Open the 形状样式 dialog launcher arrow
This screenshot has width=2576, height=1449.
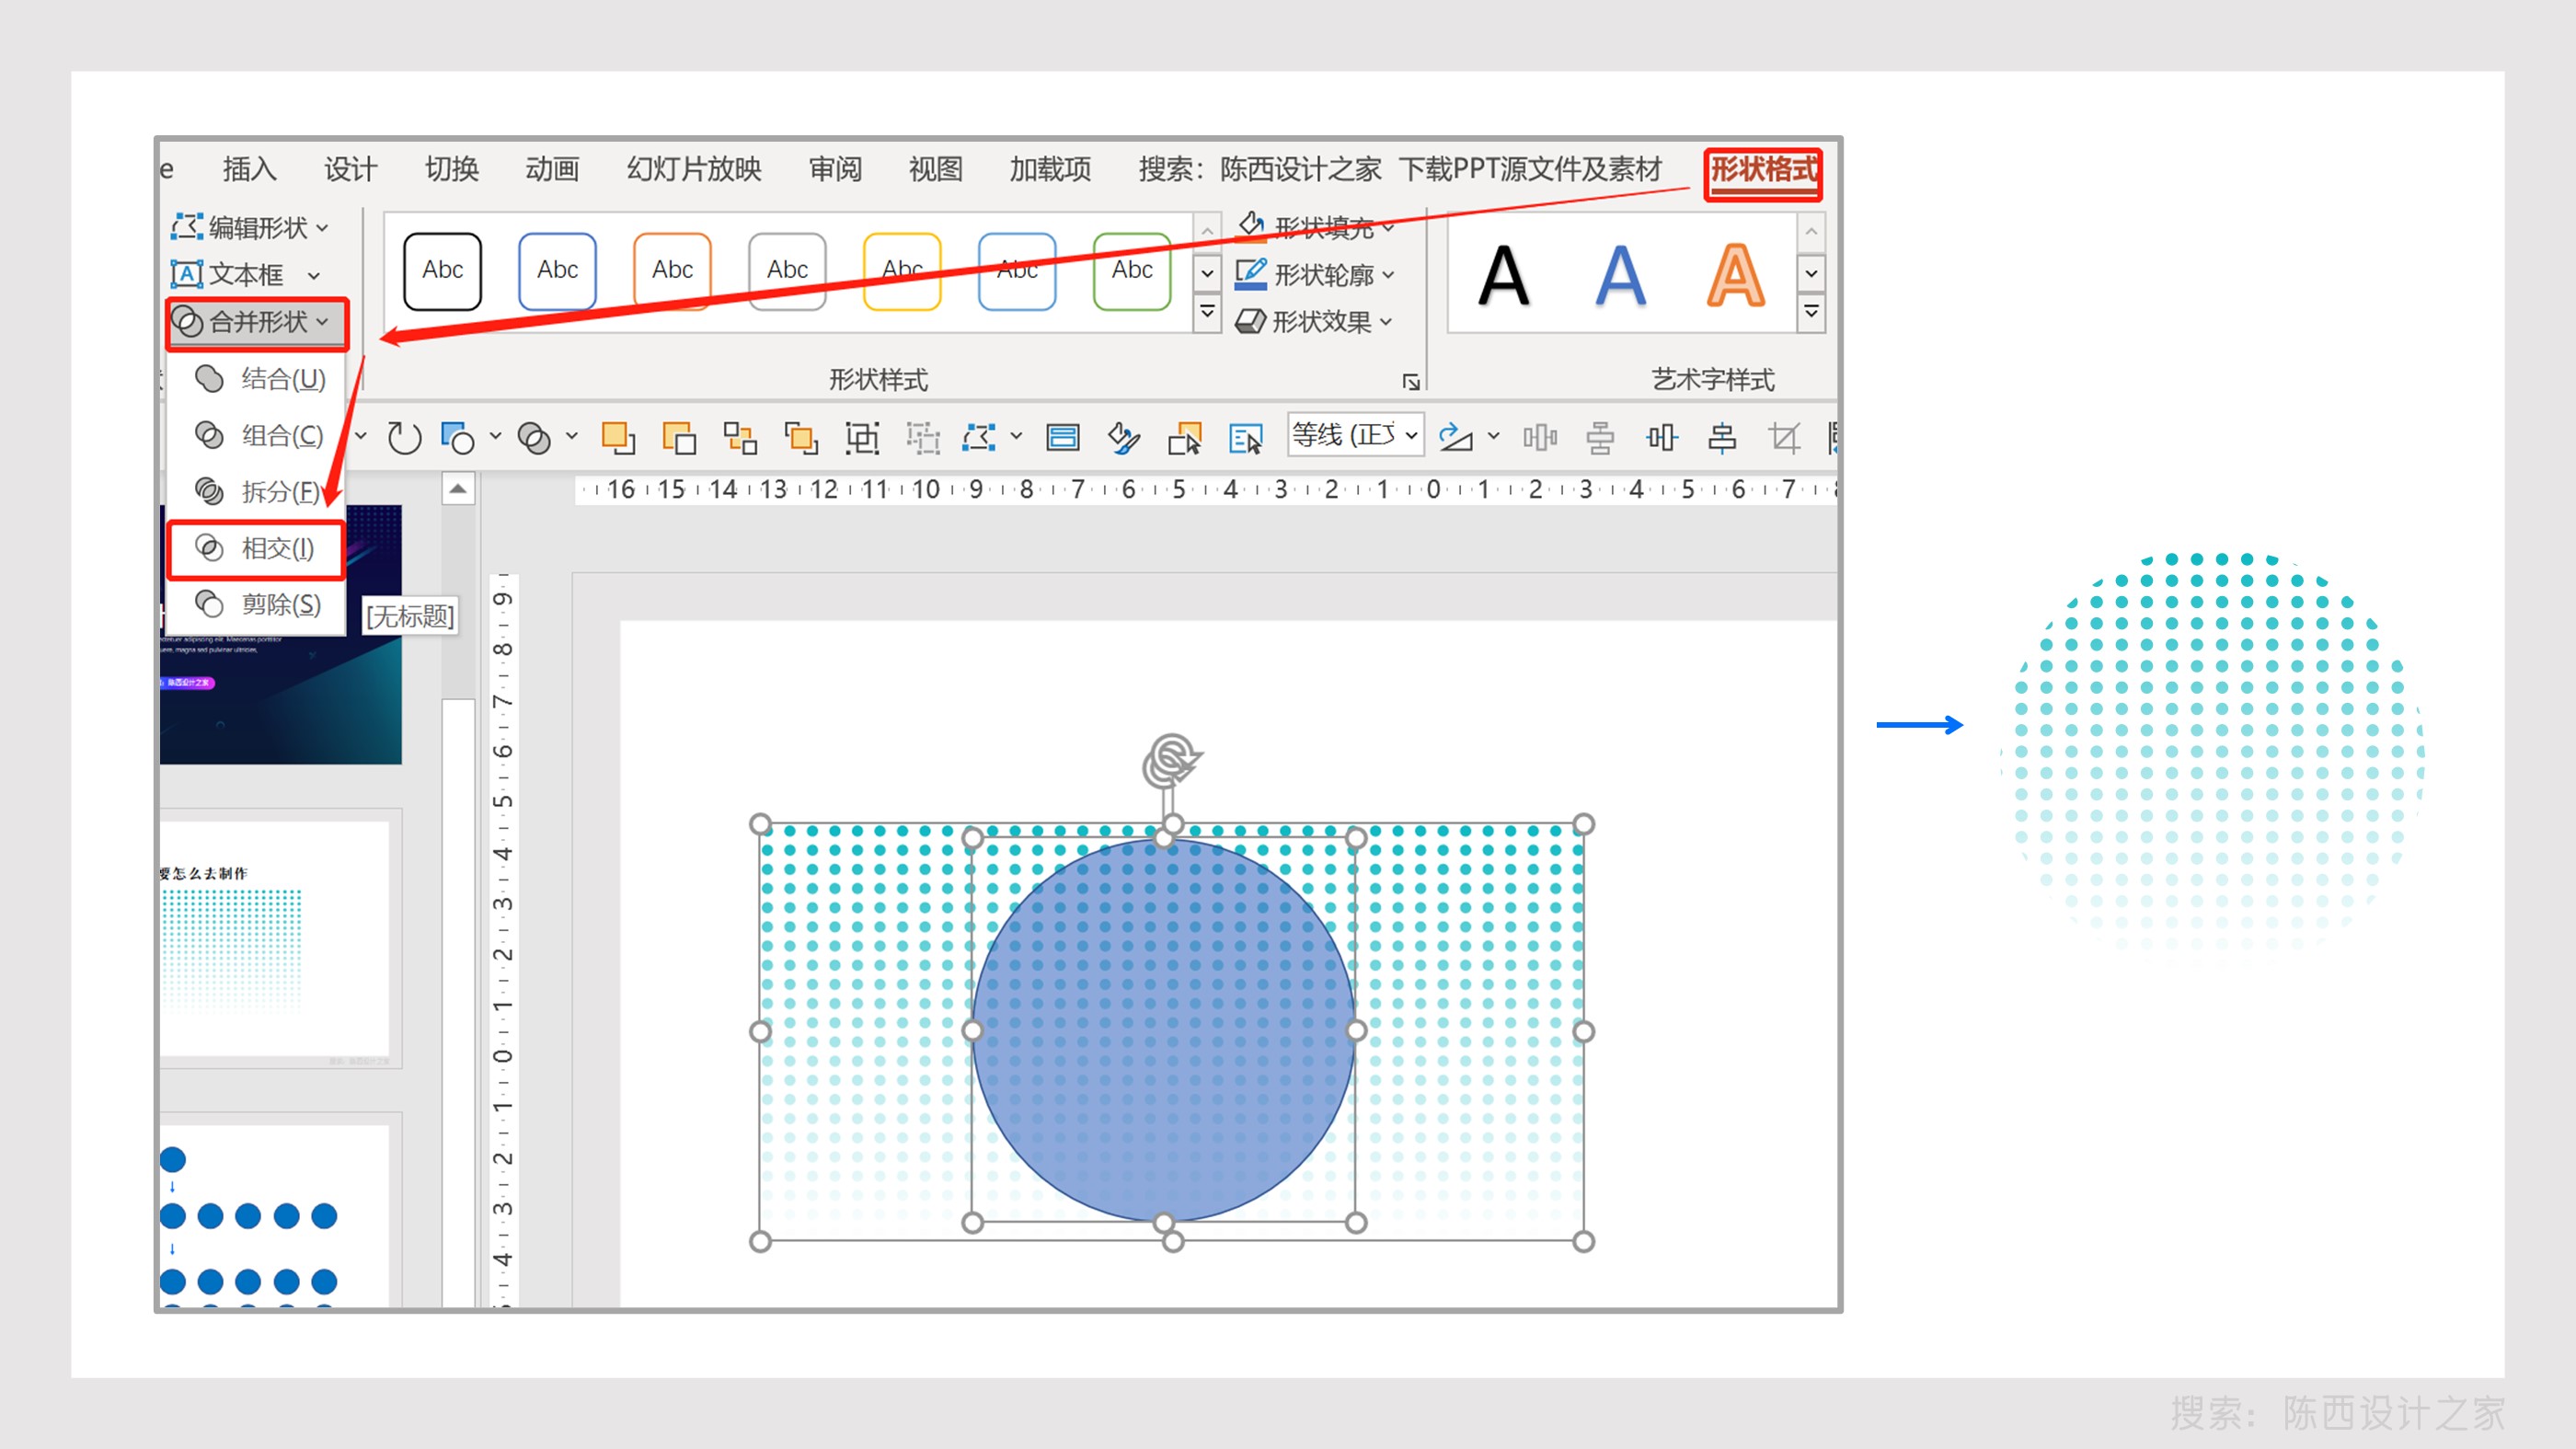1411,382
